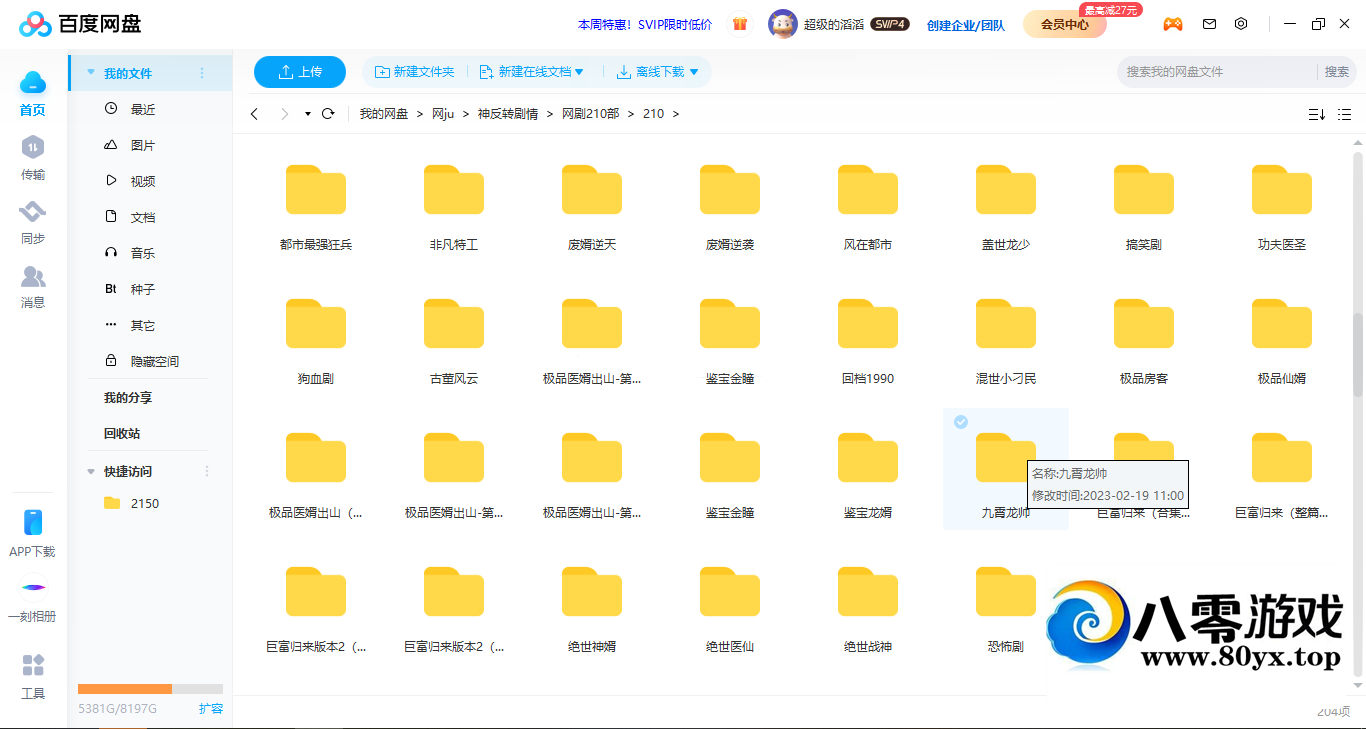
Task: Open the 首页 home section
Action: click(33, 94)
